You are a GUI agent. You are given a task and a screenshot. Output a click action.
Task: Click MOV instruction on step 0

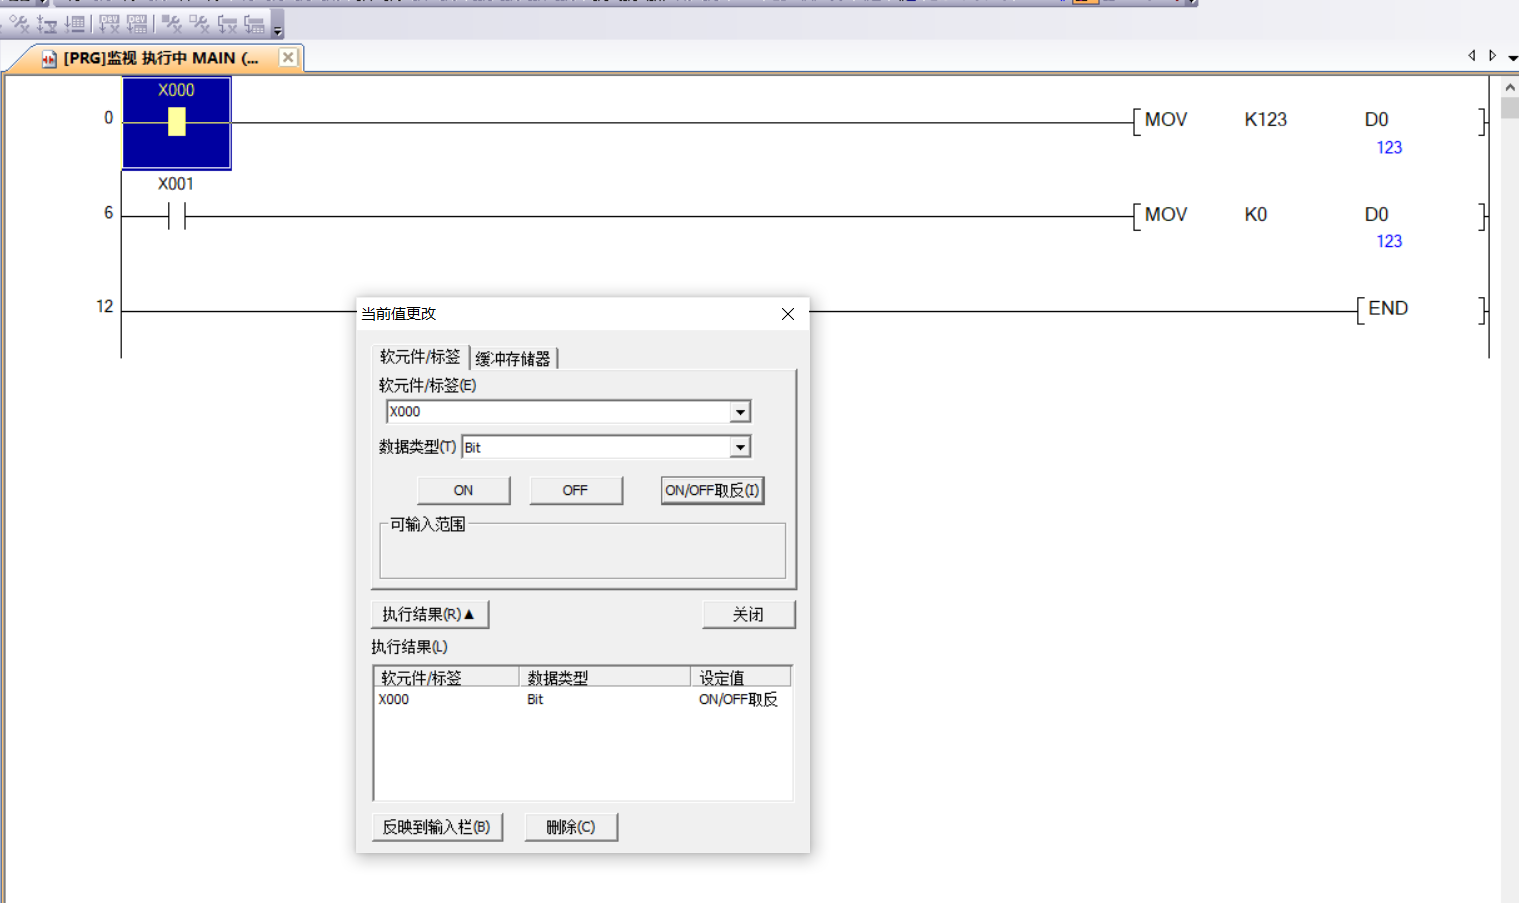point(1166,120)
